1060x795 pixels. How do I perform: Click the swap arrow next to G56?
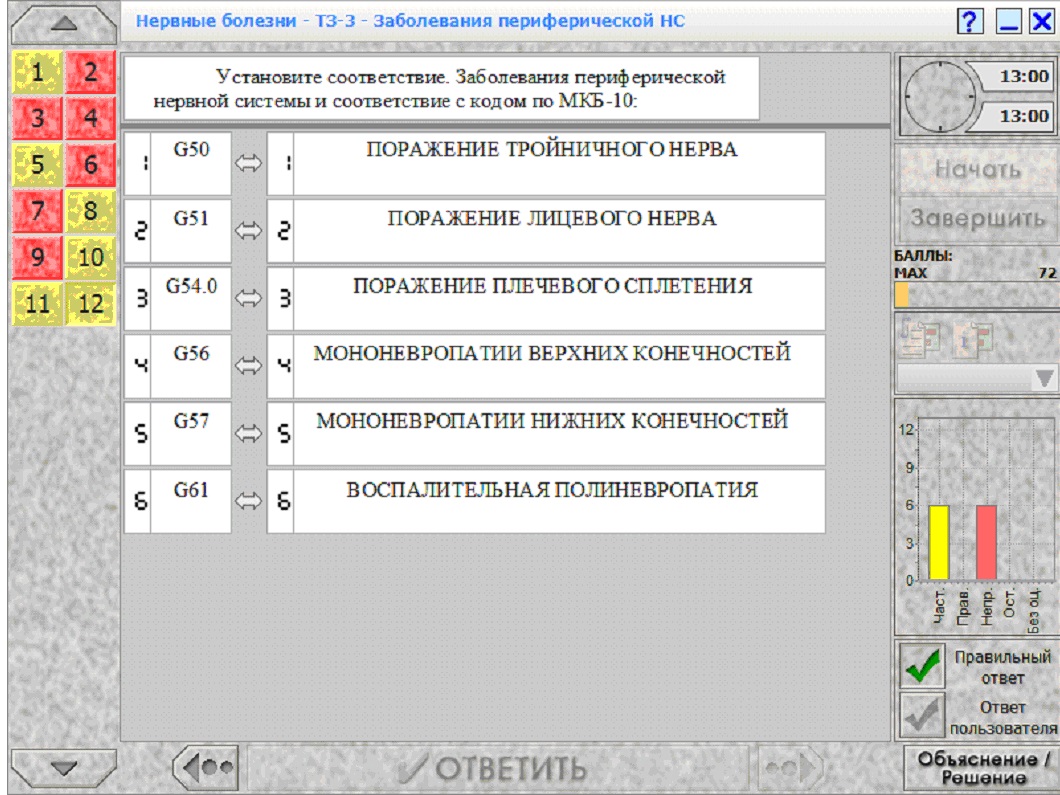pos(248,366)
